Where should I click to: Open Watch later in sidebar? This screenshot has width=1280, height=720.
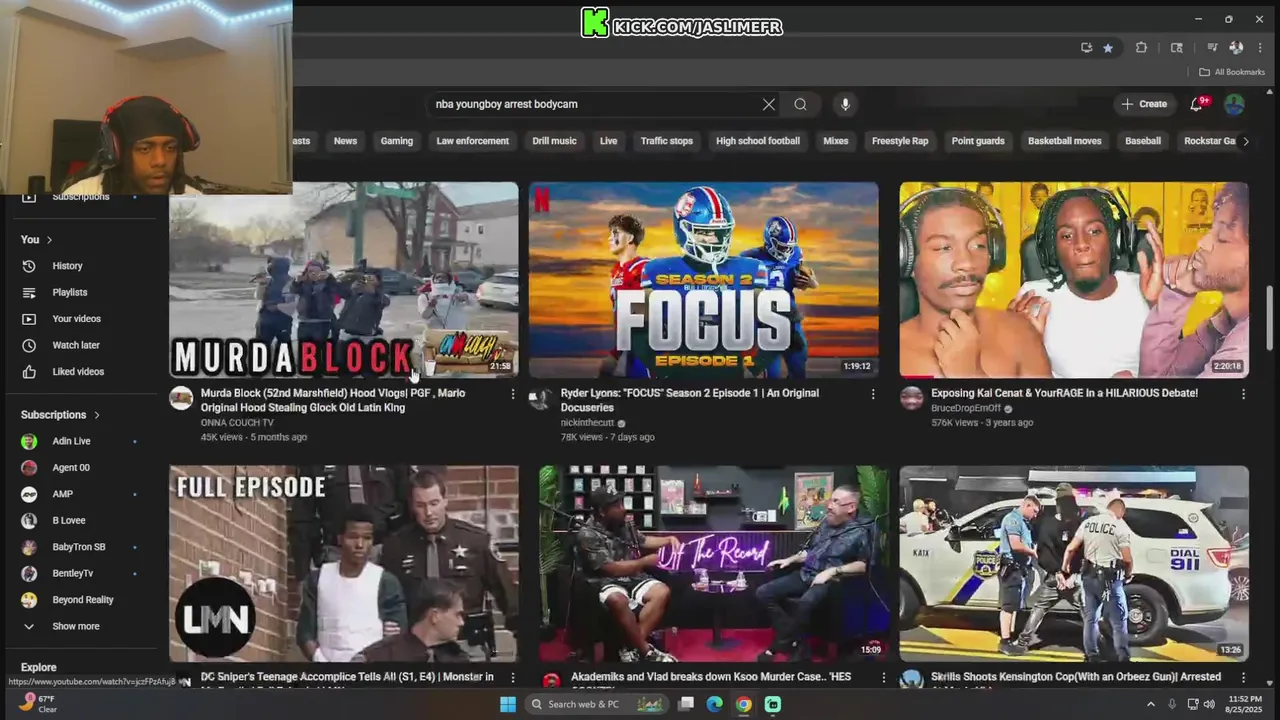tap(75, 345)
